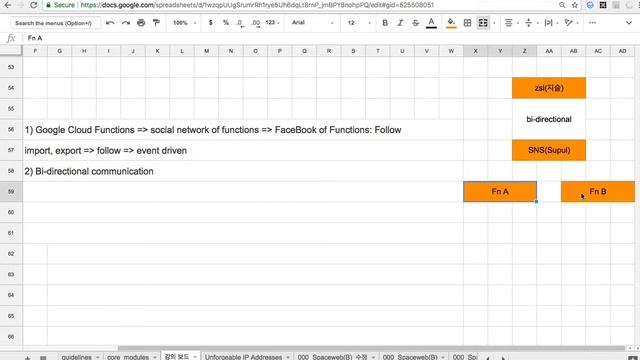This screenshot has width=640, height=360.
Task: Click the zoom magnifier icon in address bar
Action: pos(562,5)
